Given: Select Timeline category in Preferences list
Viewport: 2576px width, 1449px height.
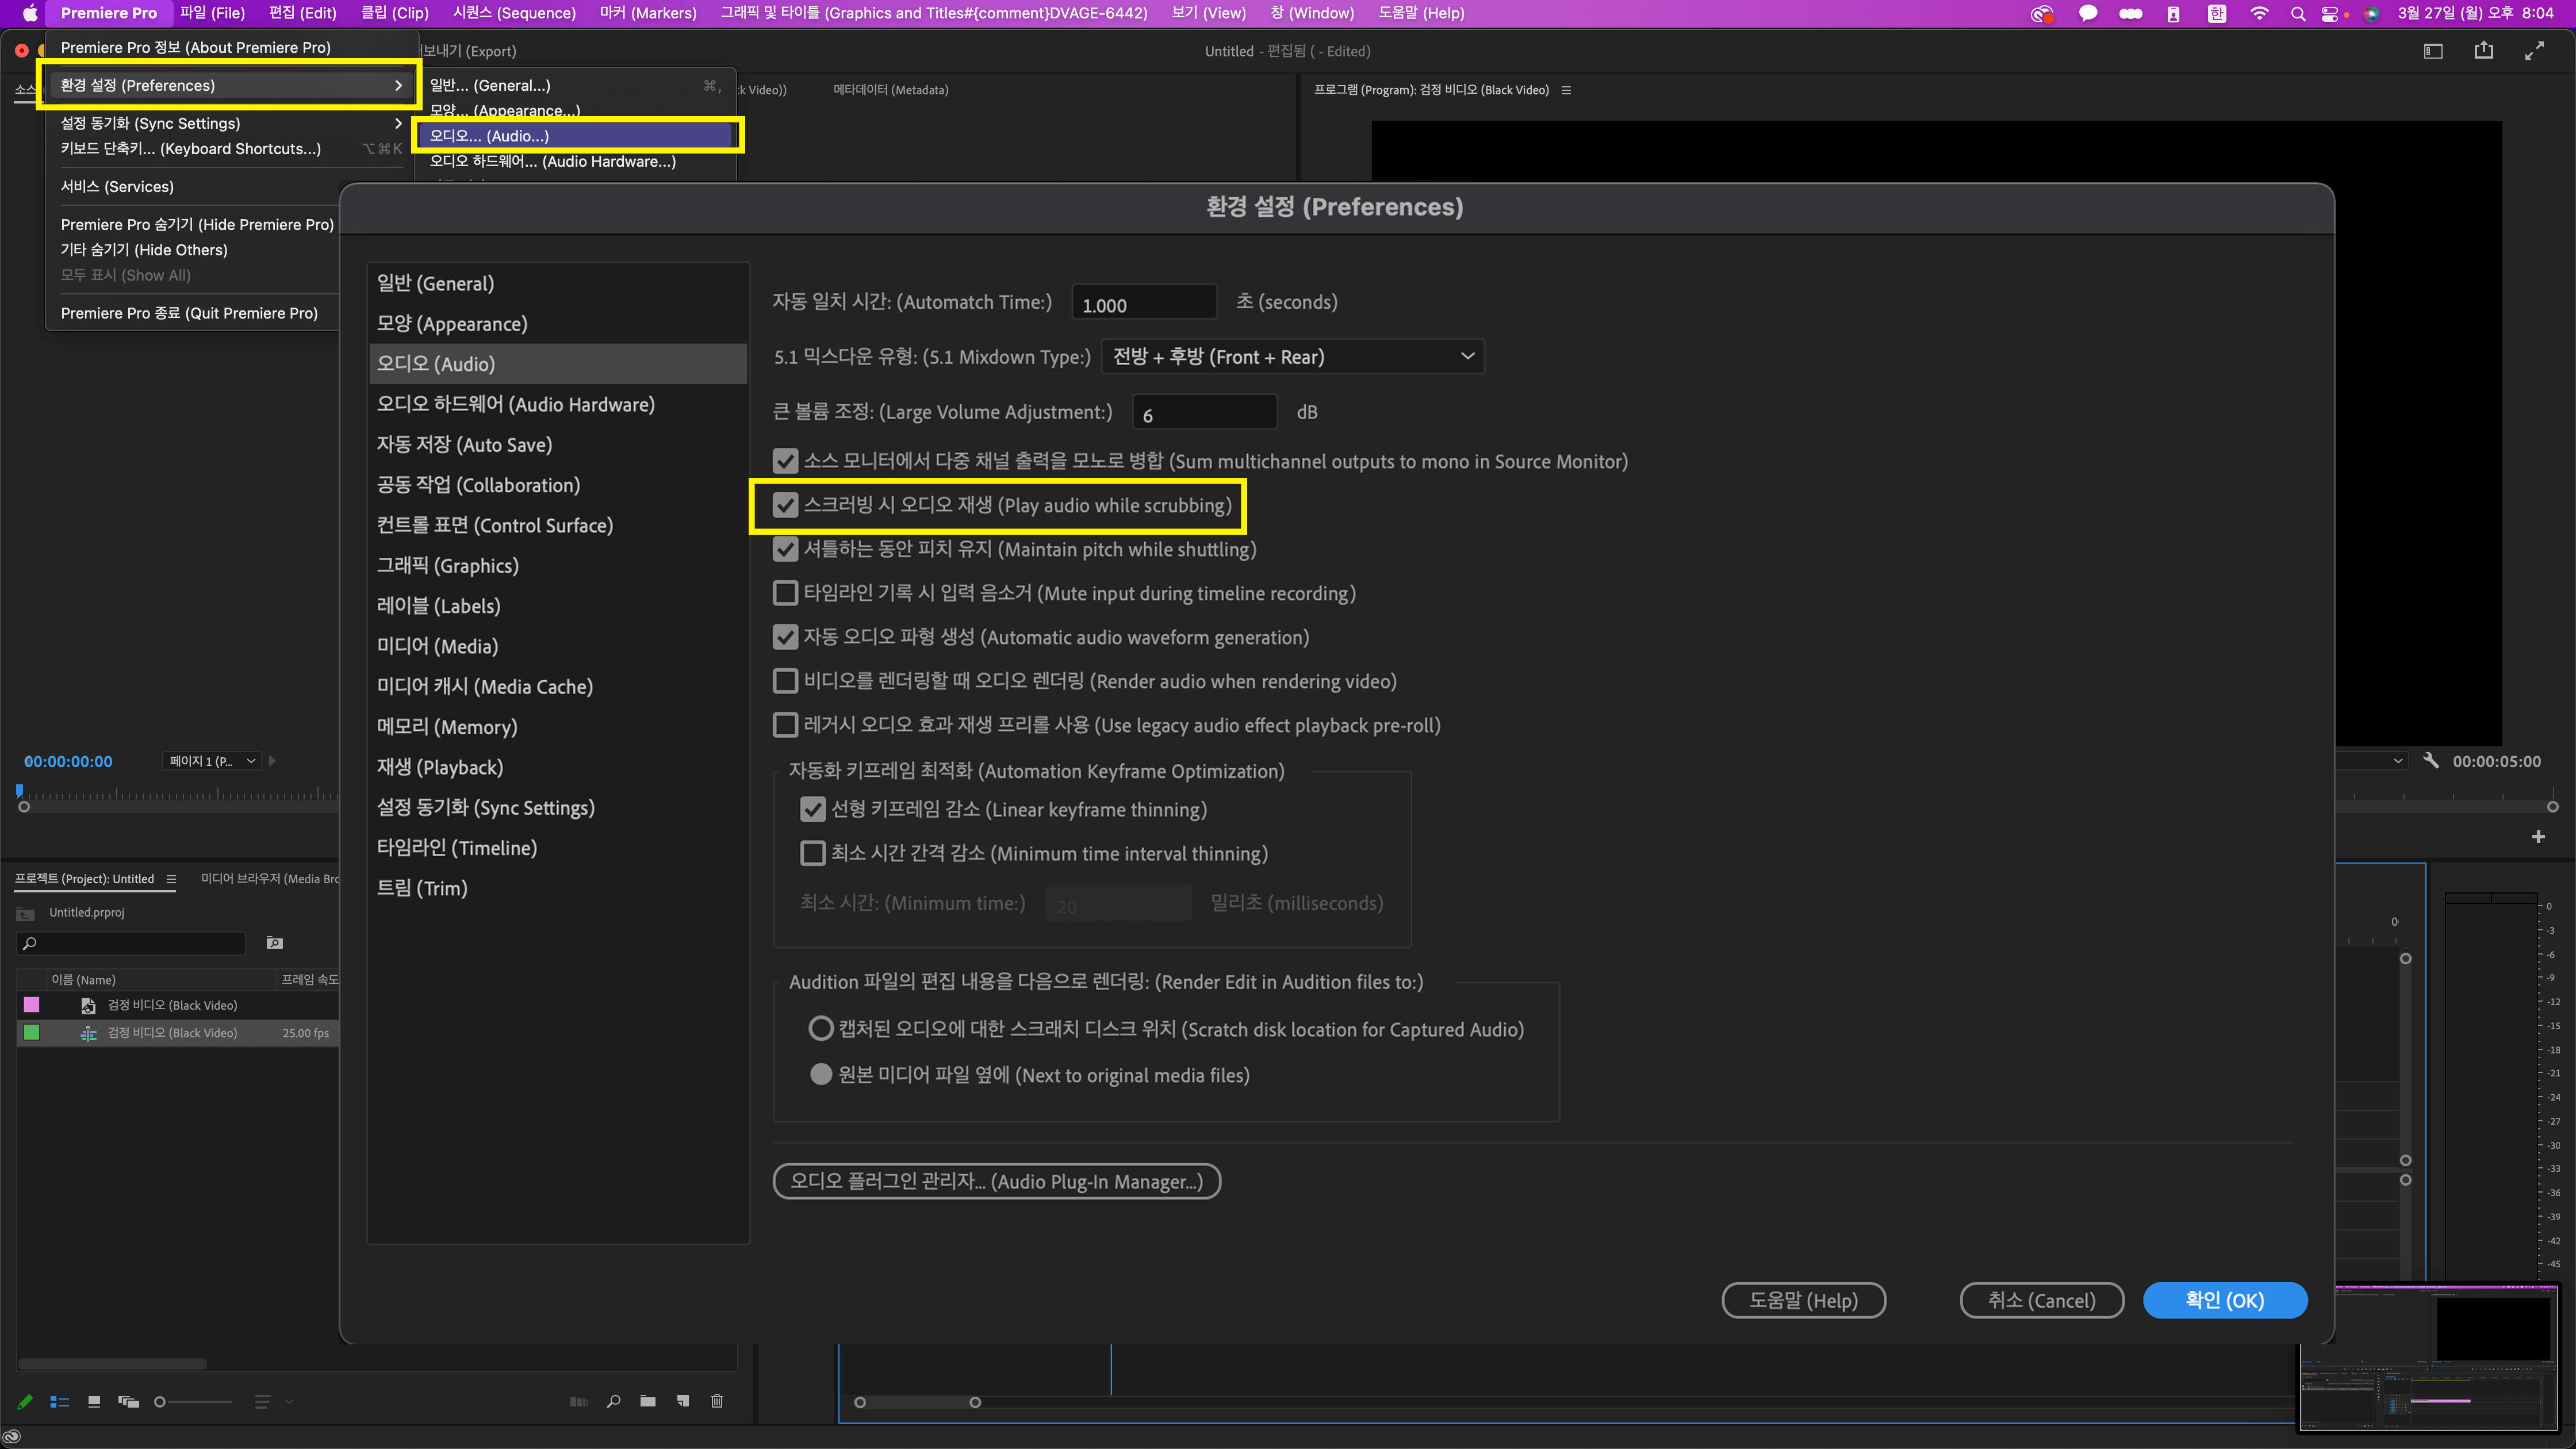Looking at the screenshot, I should point(558,847).
